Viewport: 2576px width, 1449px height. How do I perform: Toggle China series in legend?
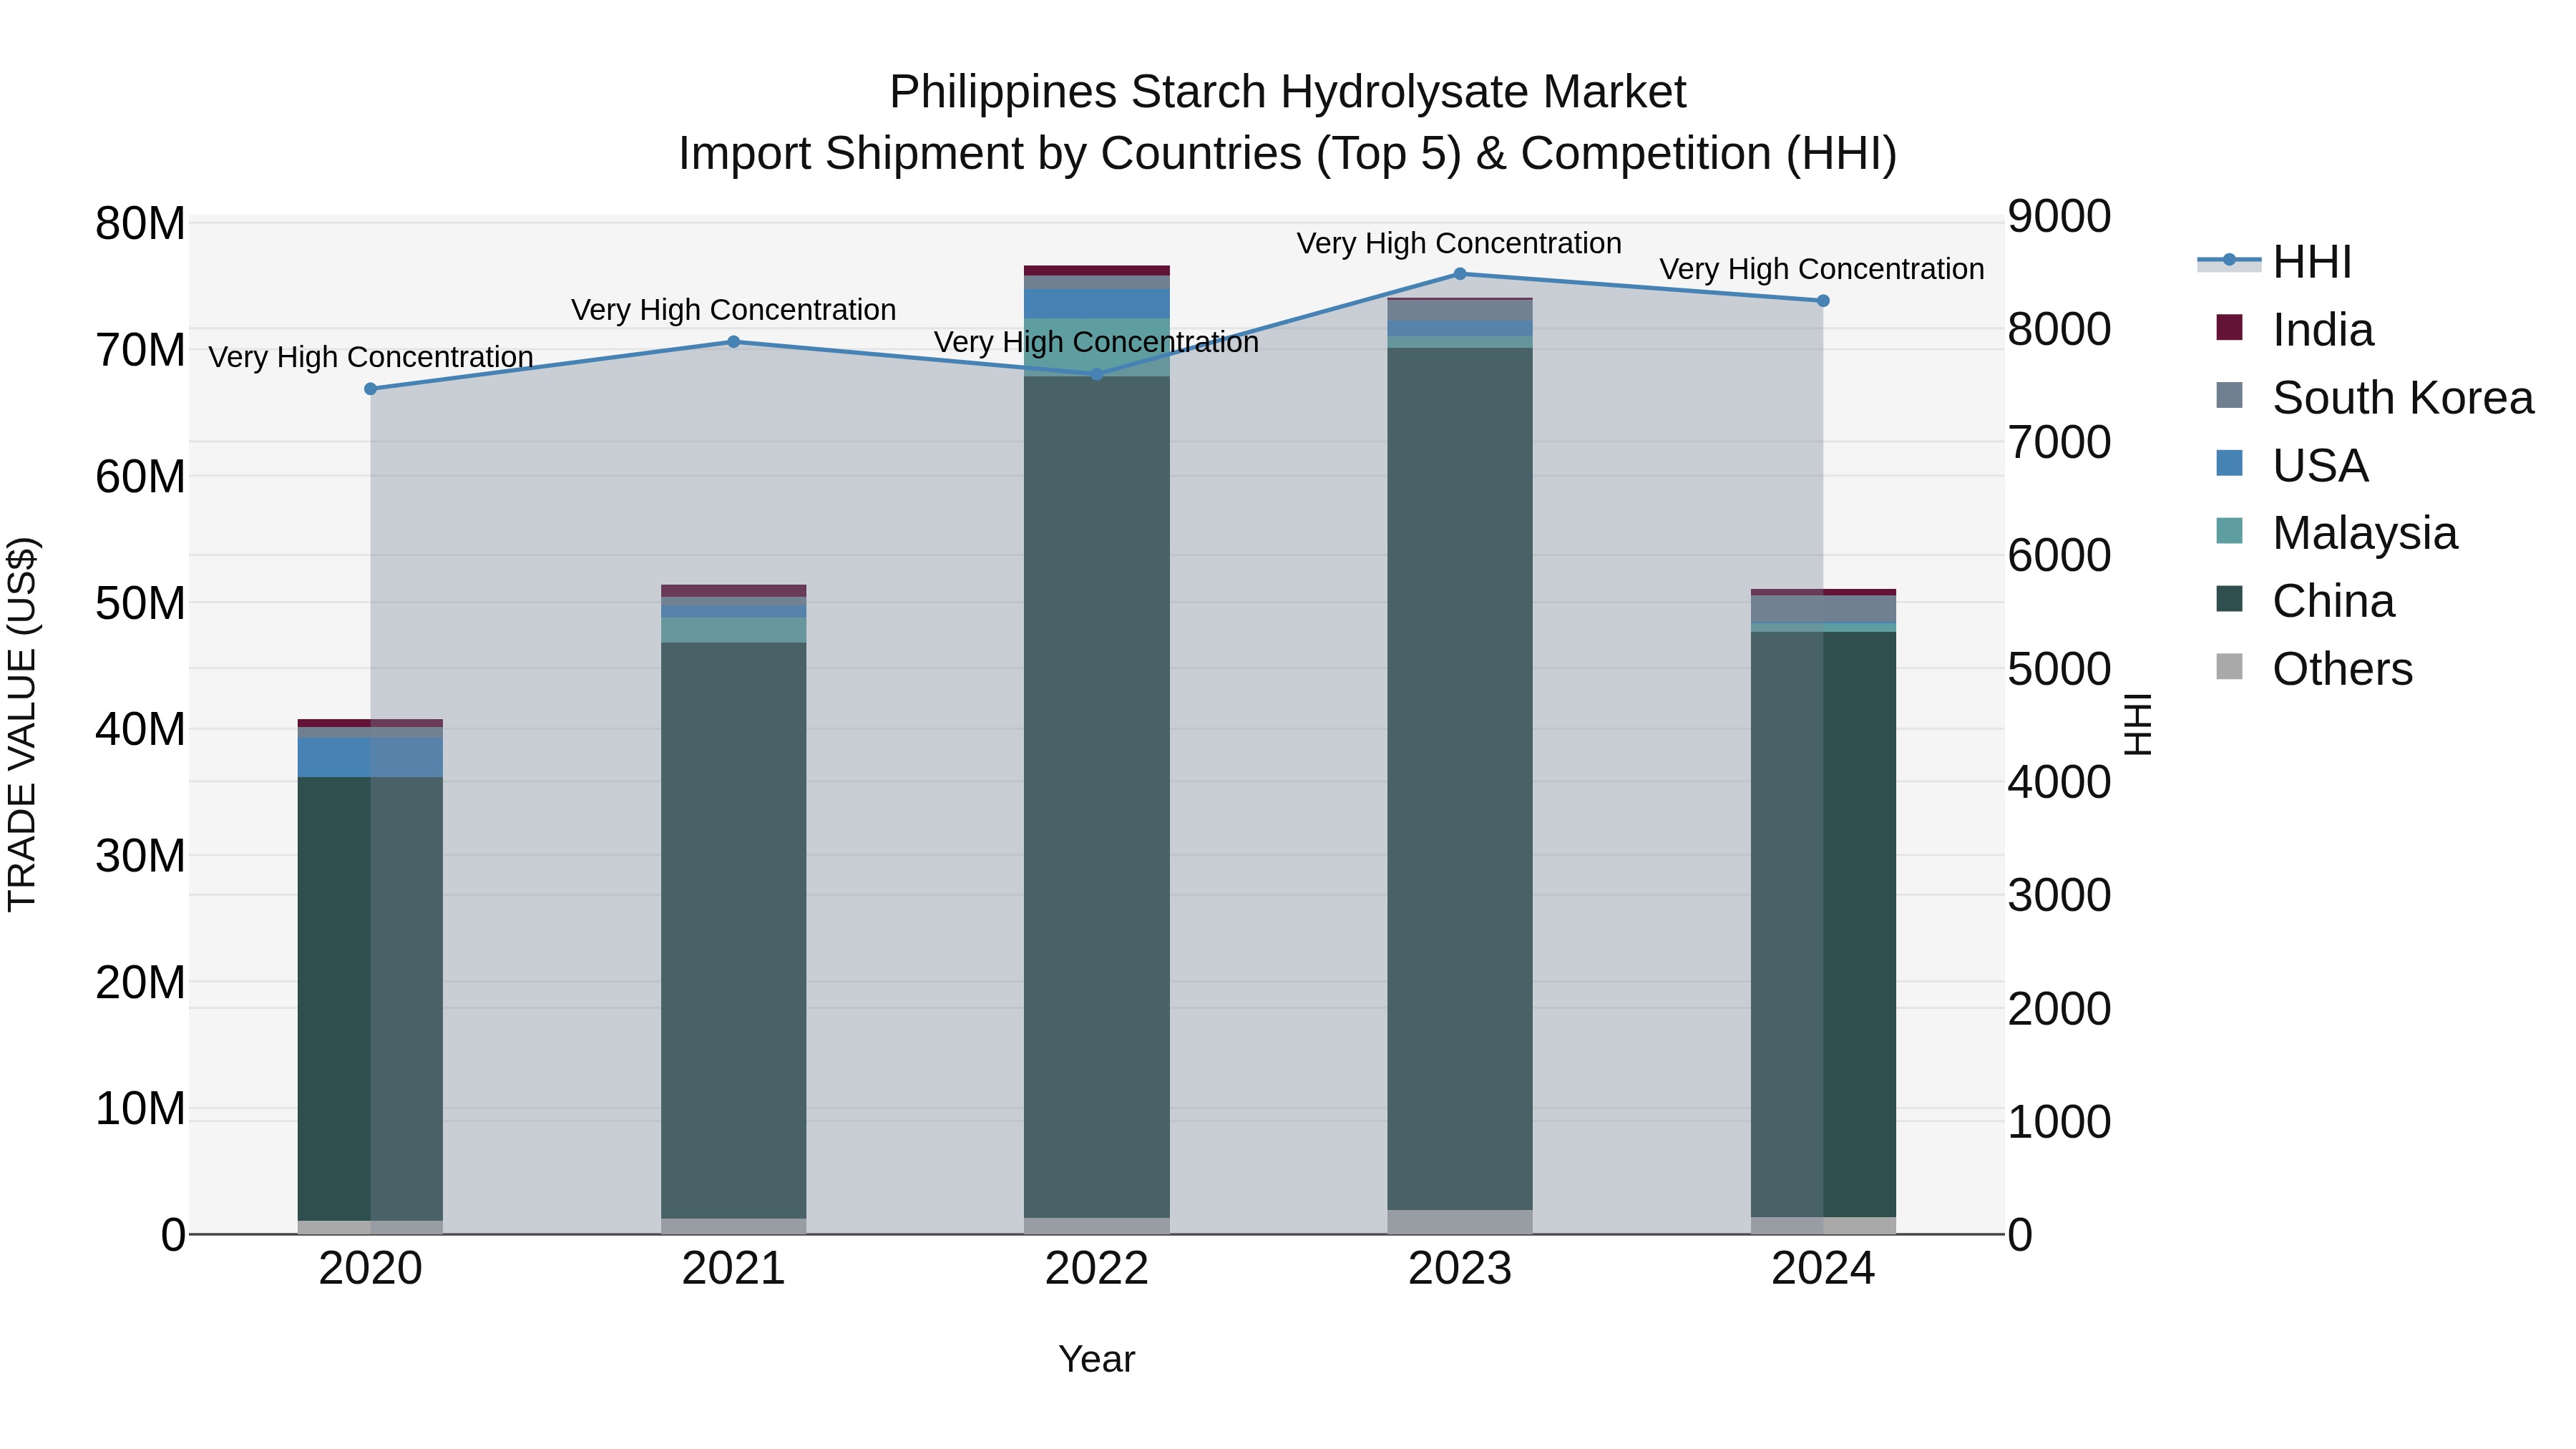[2305, 601]
